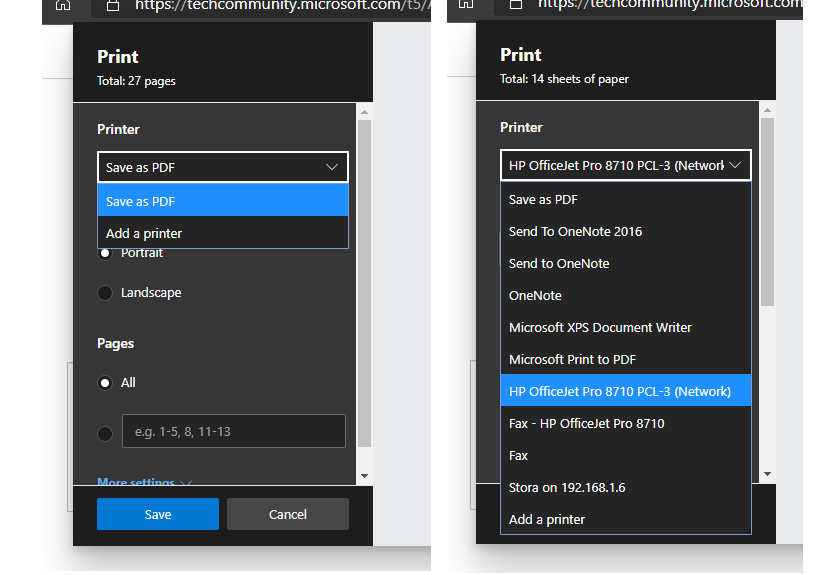Choose Microsoft Print to PDF
The image size is (814, 575).
click(x=626, y=359)
